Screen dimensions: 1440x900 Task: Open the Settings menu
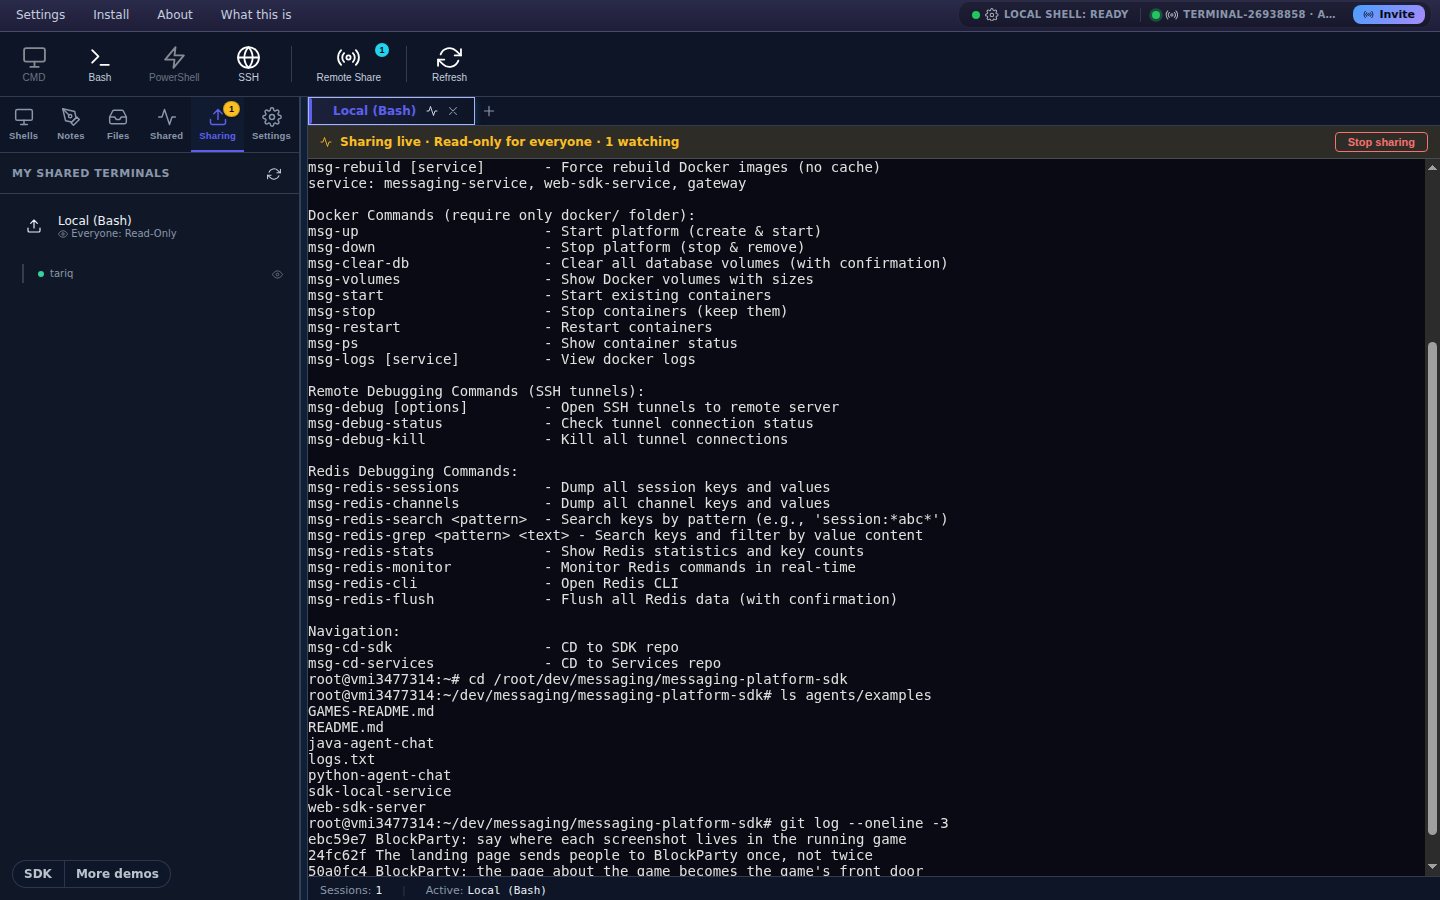point(41,15)
